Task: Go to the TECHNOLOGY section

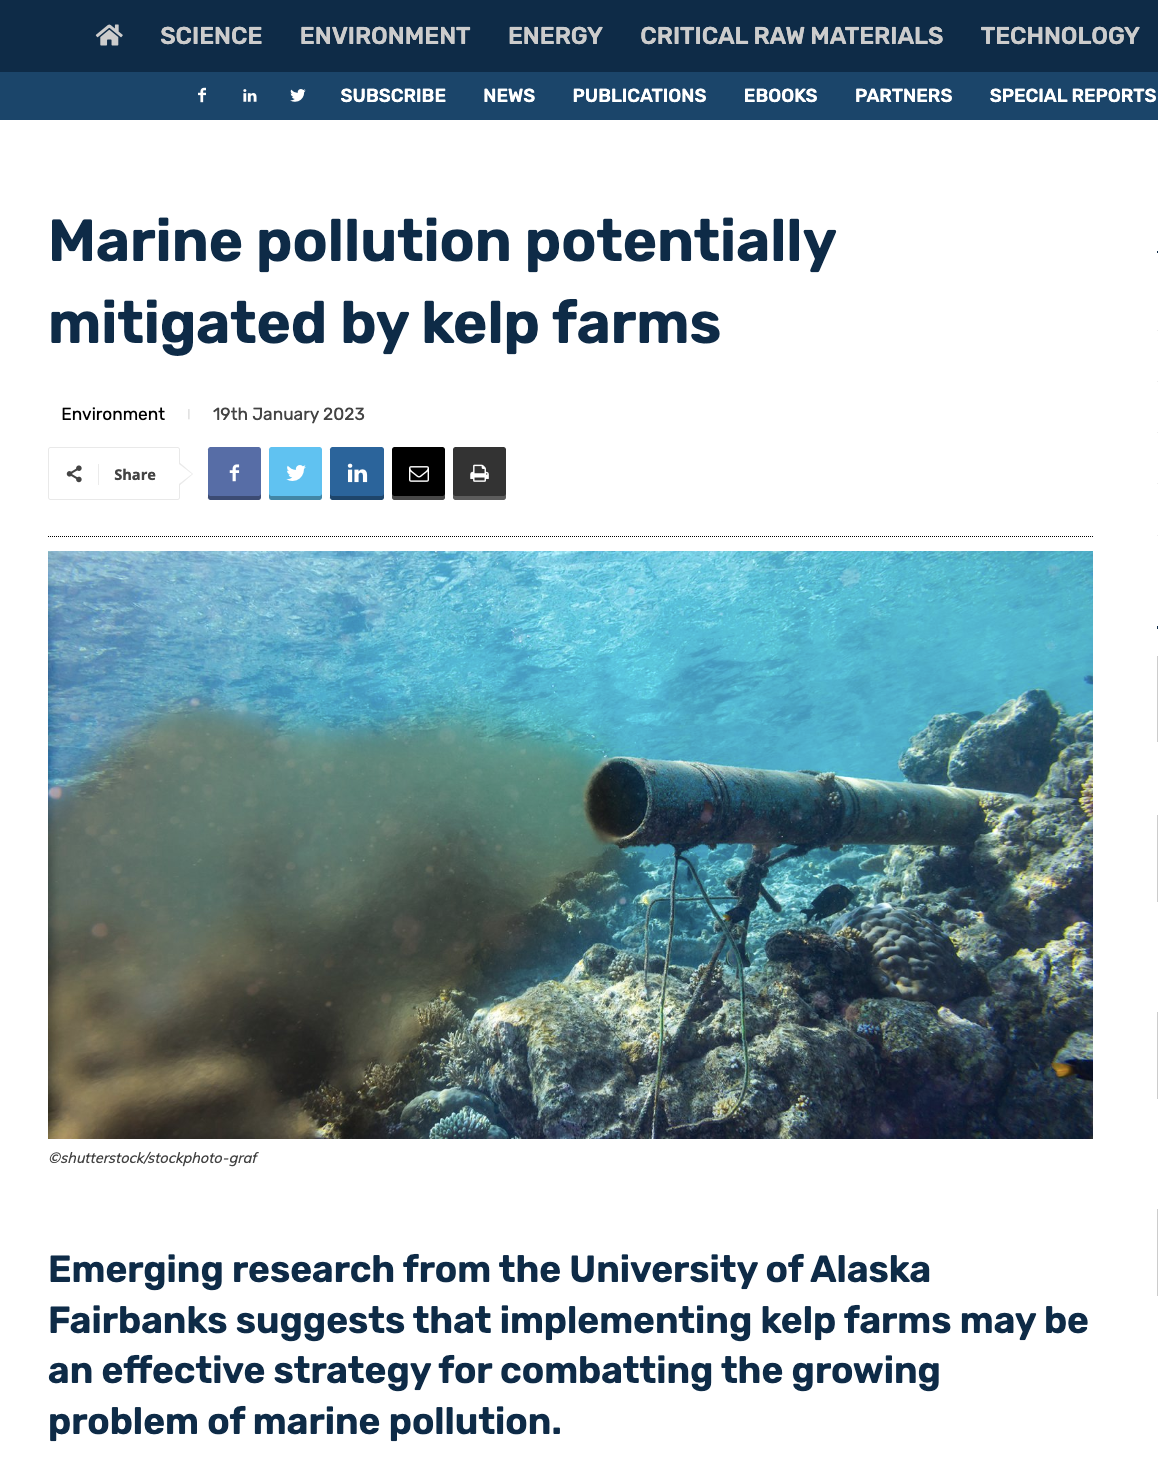Action: [x=1059, y=35]
